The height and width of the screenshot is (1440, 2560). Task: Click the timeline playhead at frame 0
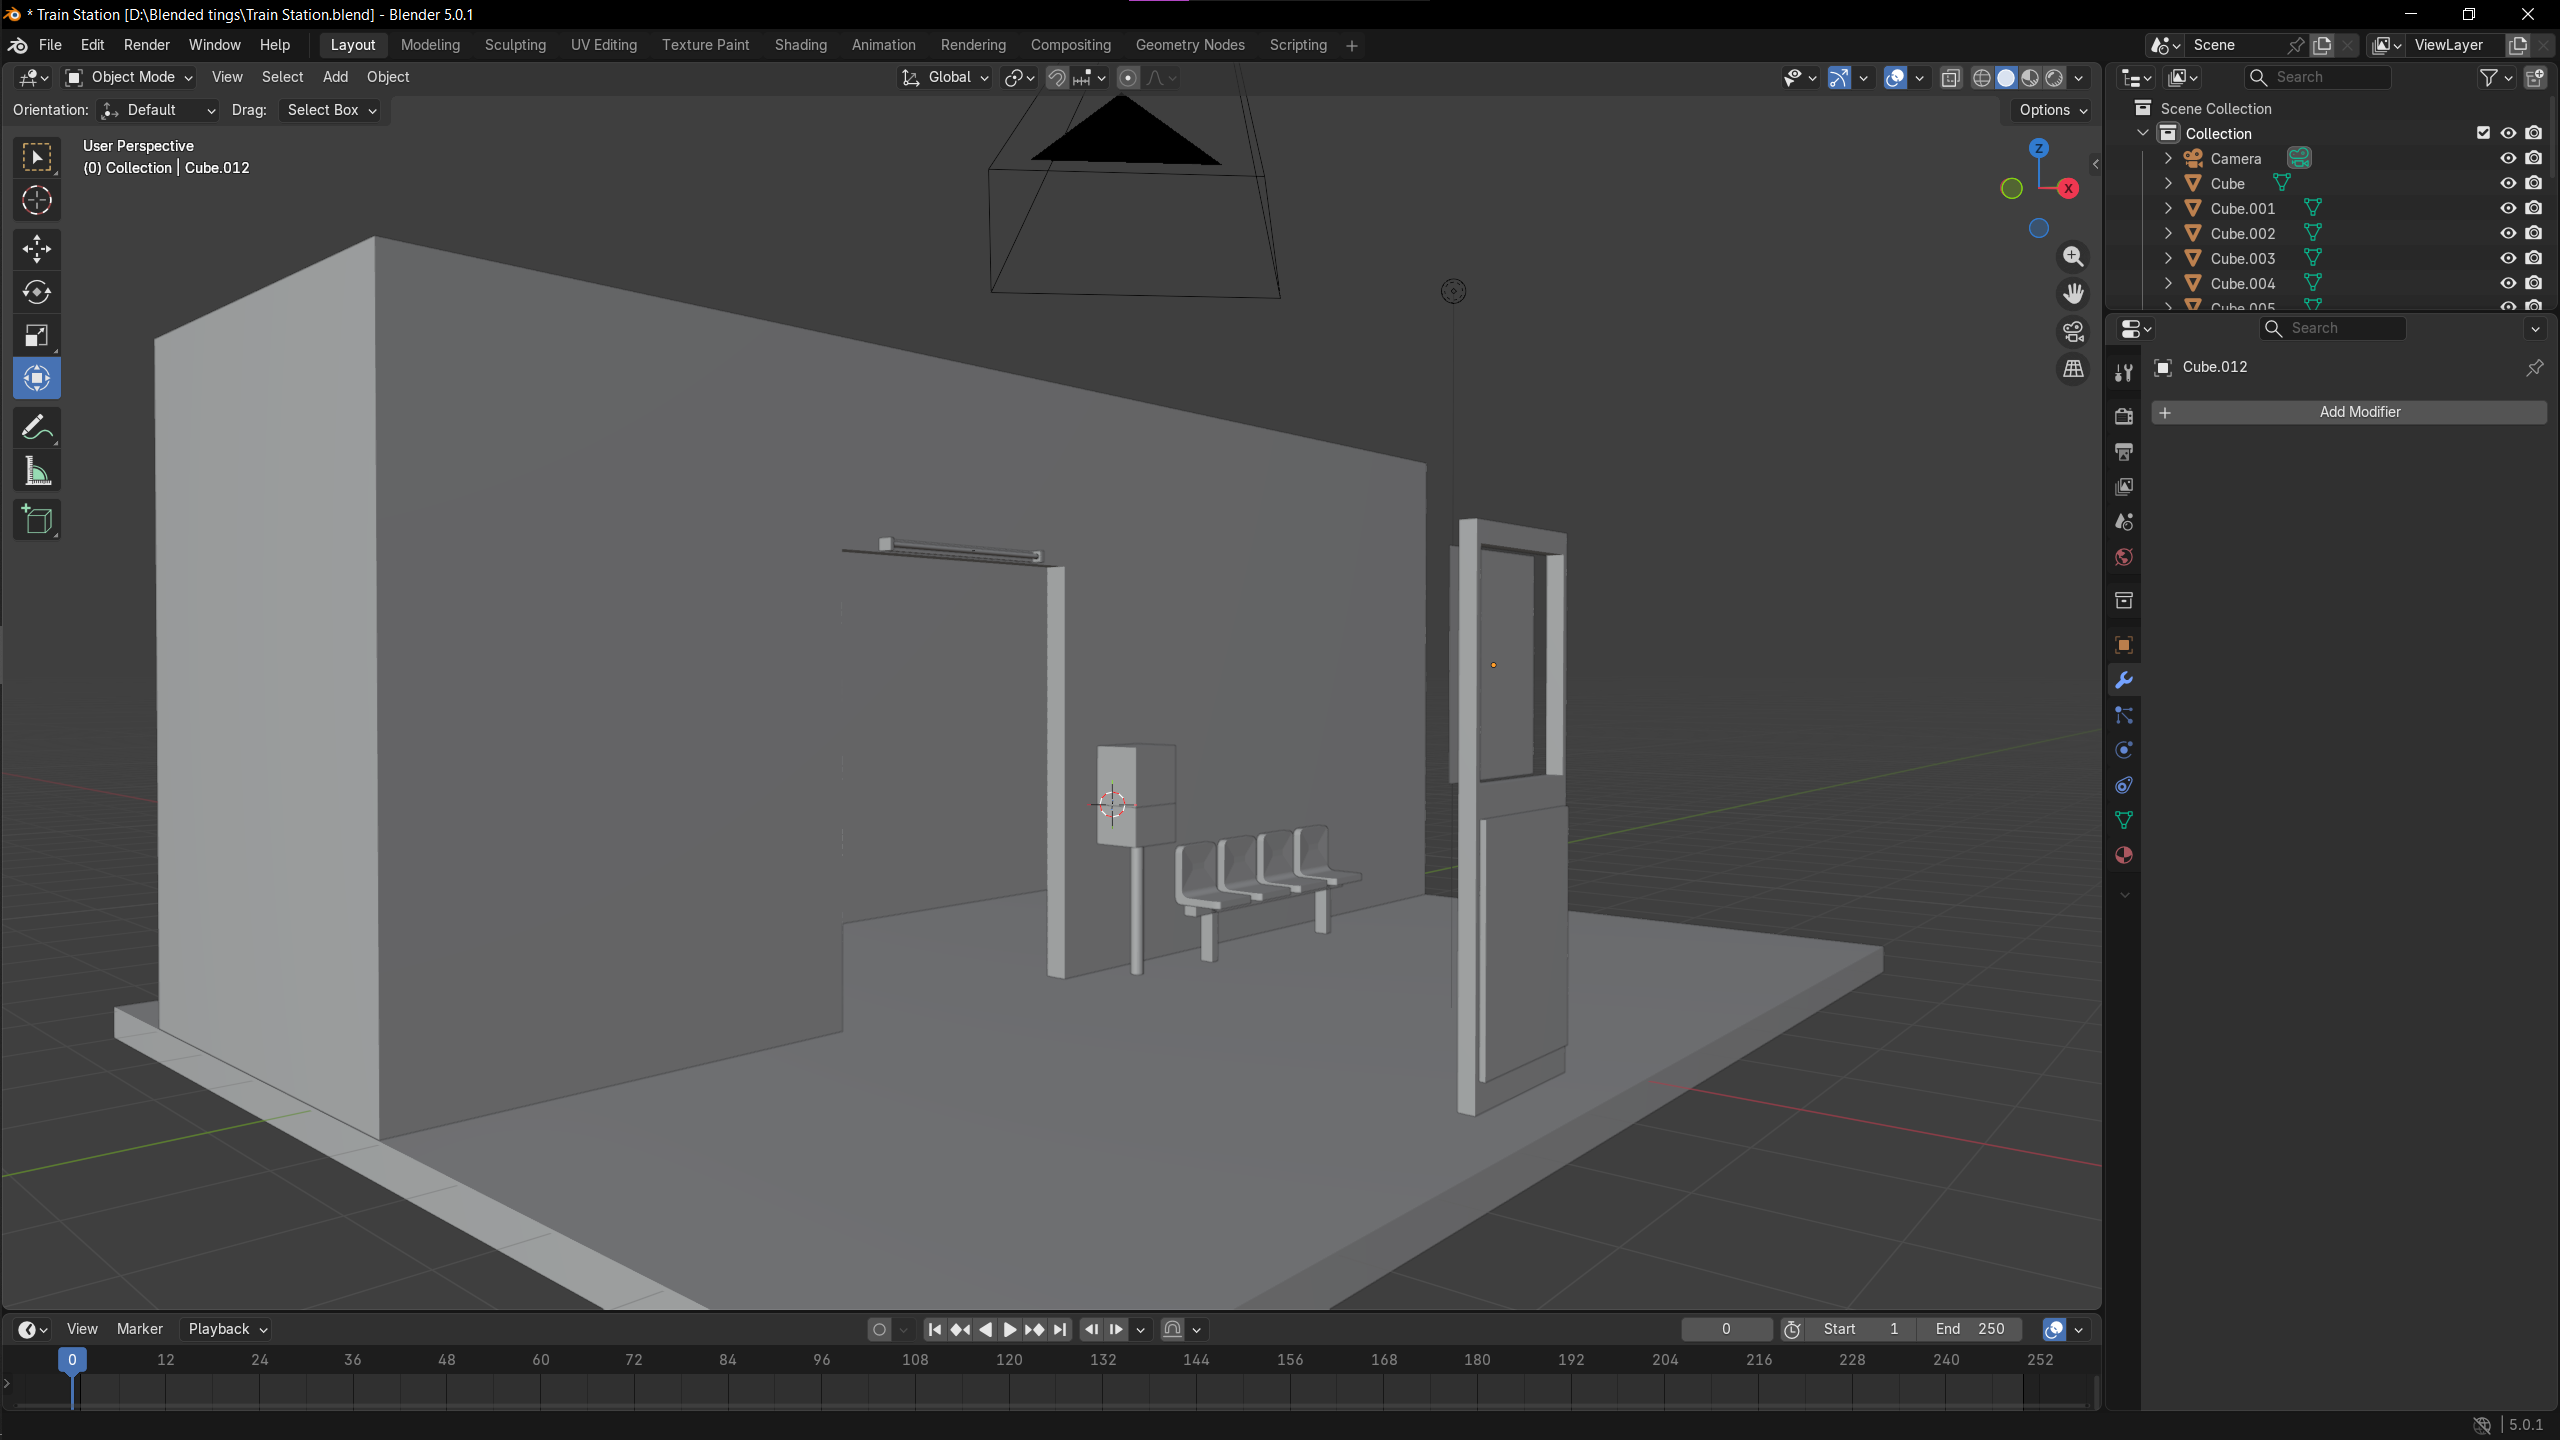tap(72, 1359)
